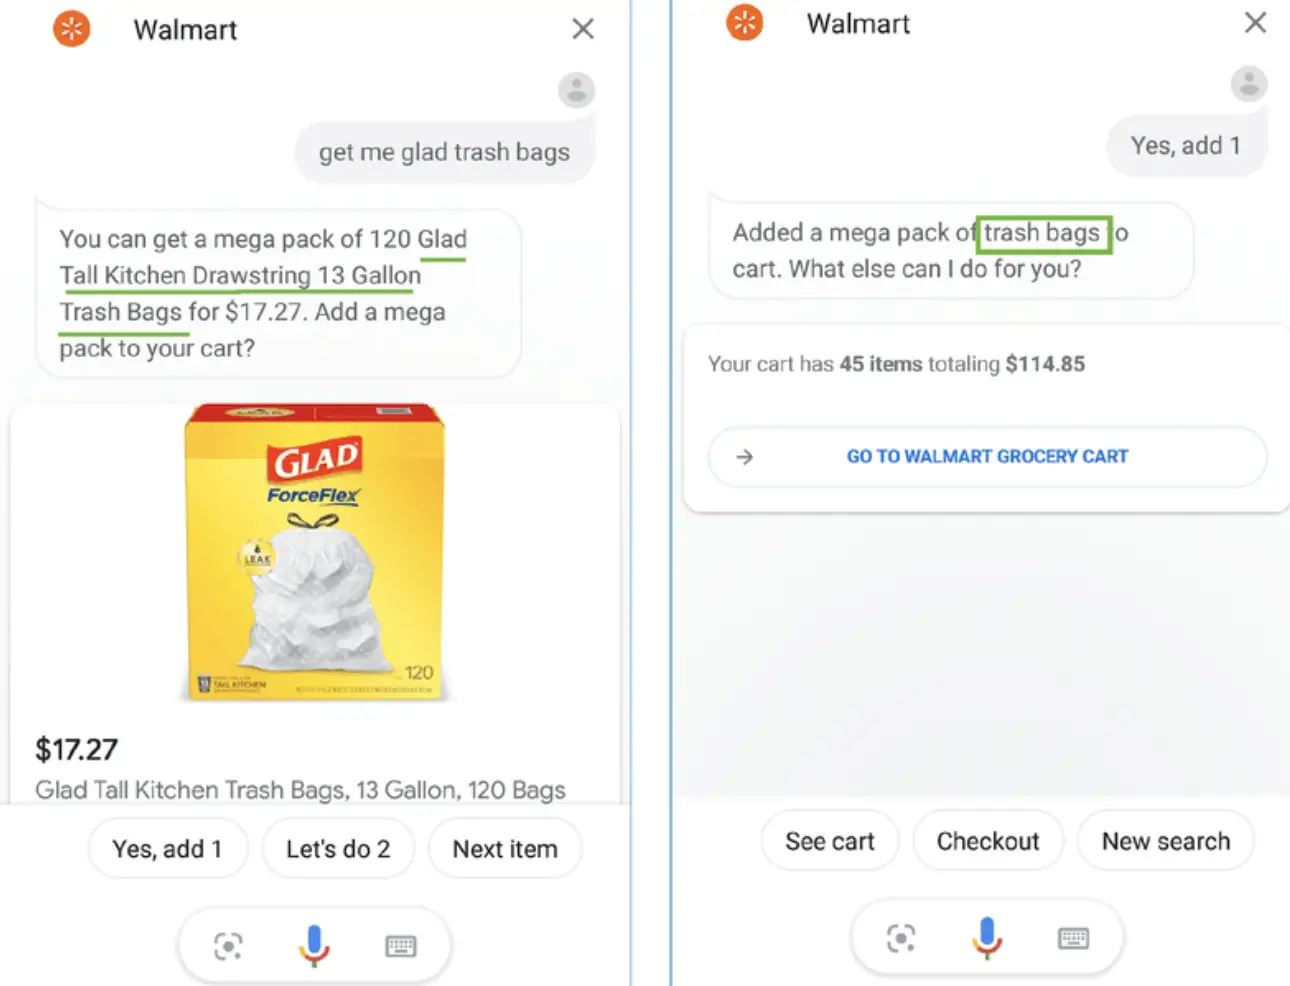Tap the "Checkout" button
Screen dimensions: 1290x986
tap(988, 840)
